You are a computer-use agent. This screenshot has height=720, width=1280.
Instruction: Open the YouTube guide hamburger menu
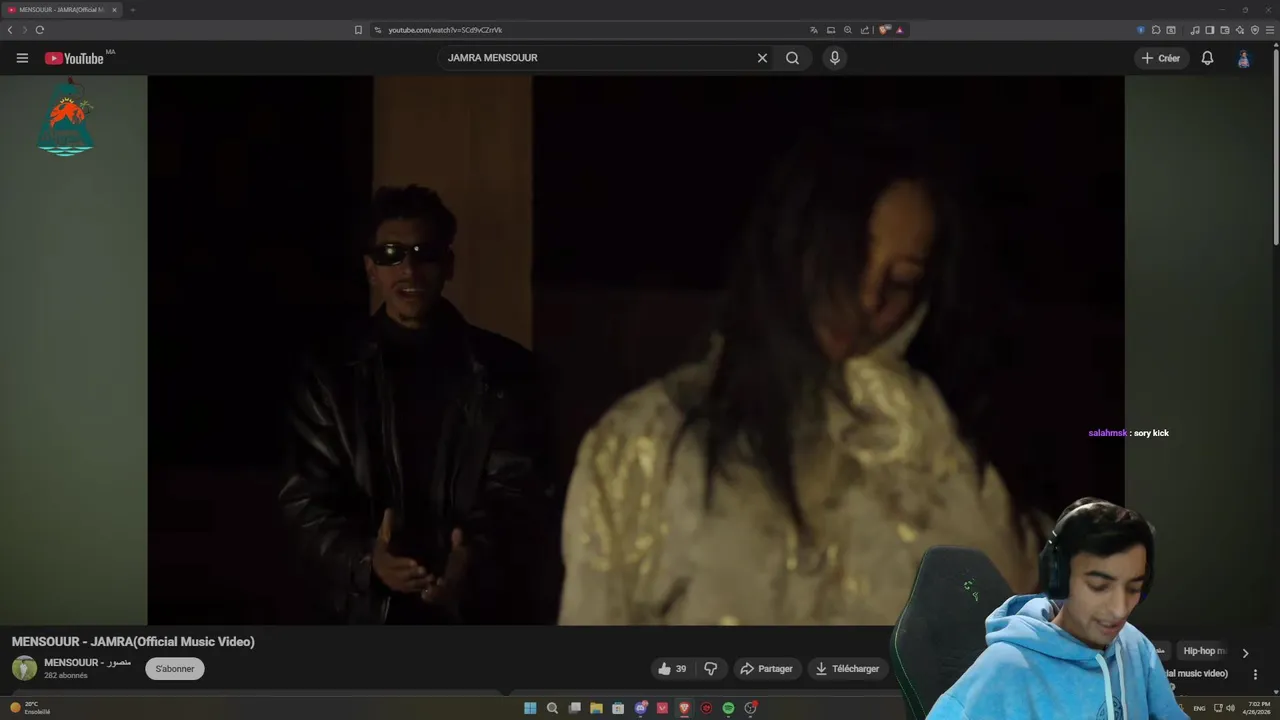22,58
